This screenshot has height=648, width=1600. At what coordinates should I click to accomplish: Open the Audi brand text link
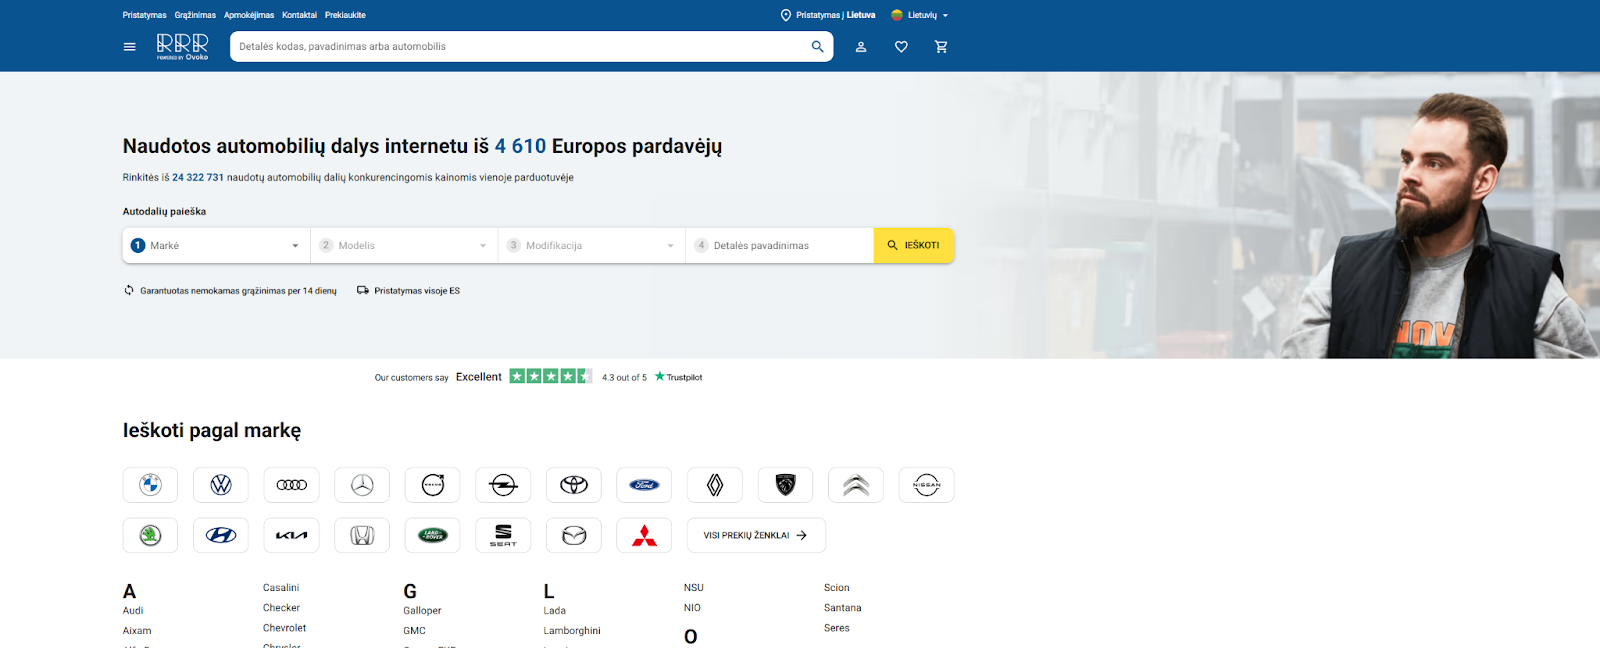[133, 611]
